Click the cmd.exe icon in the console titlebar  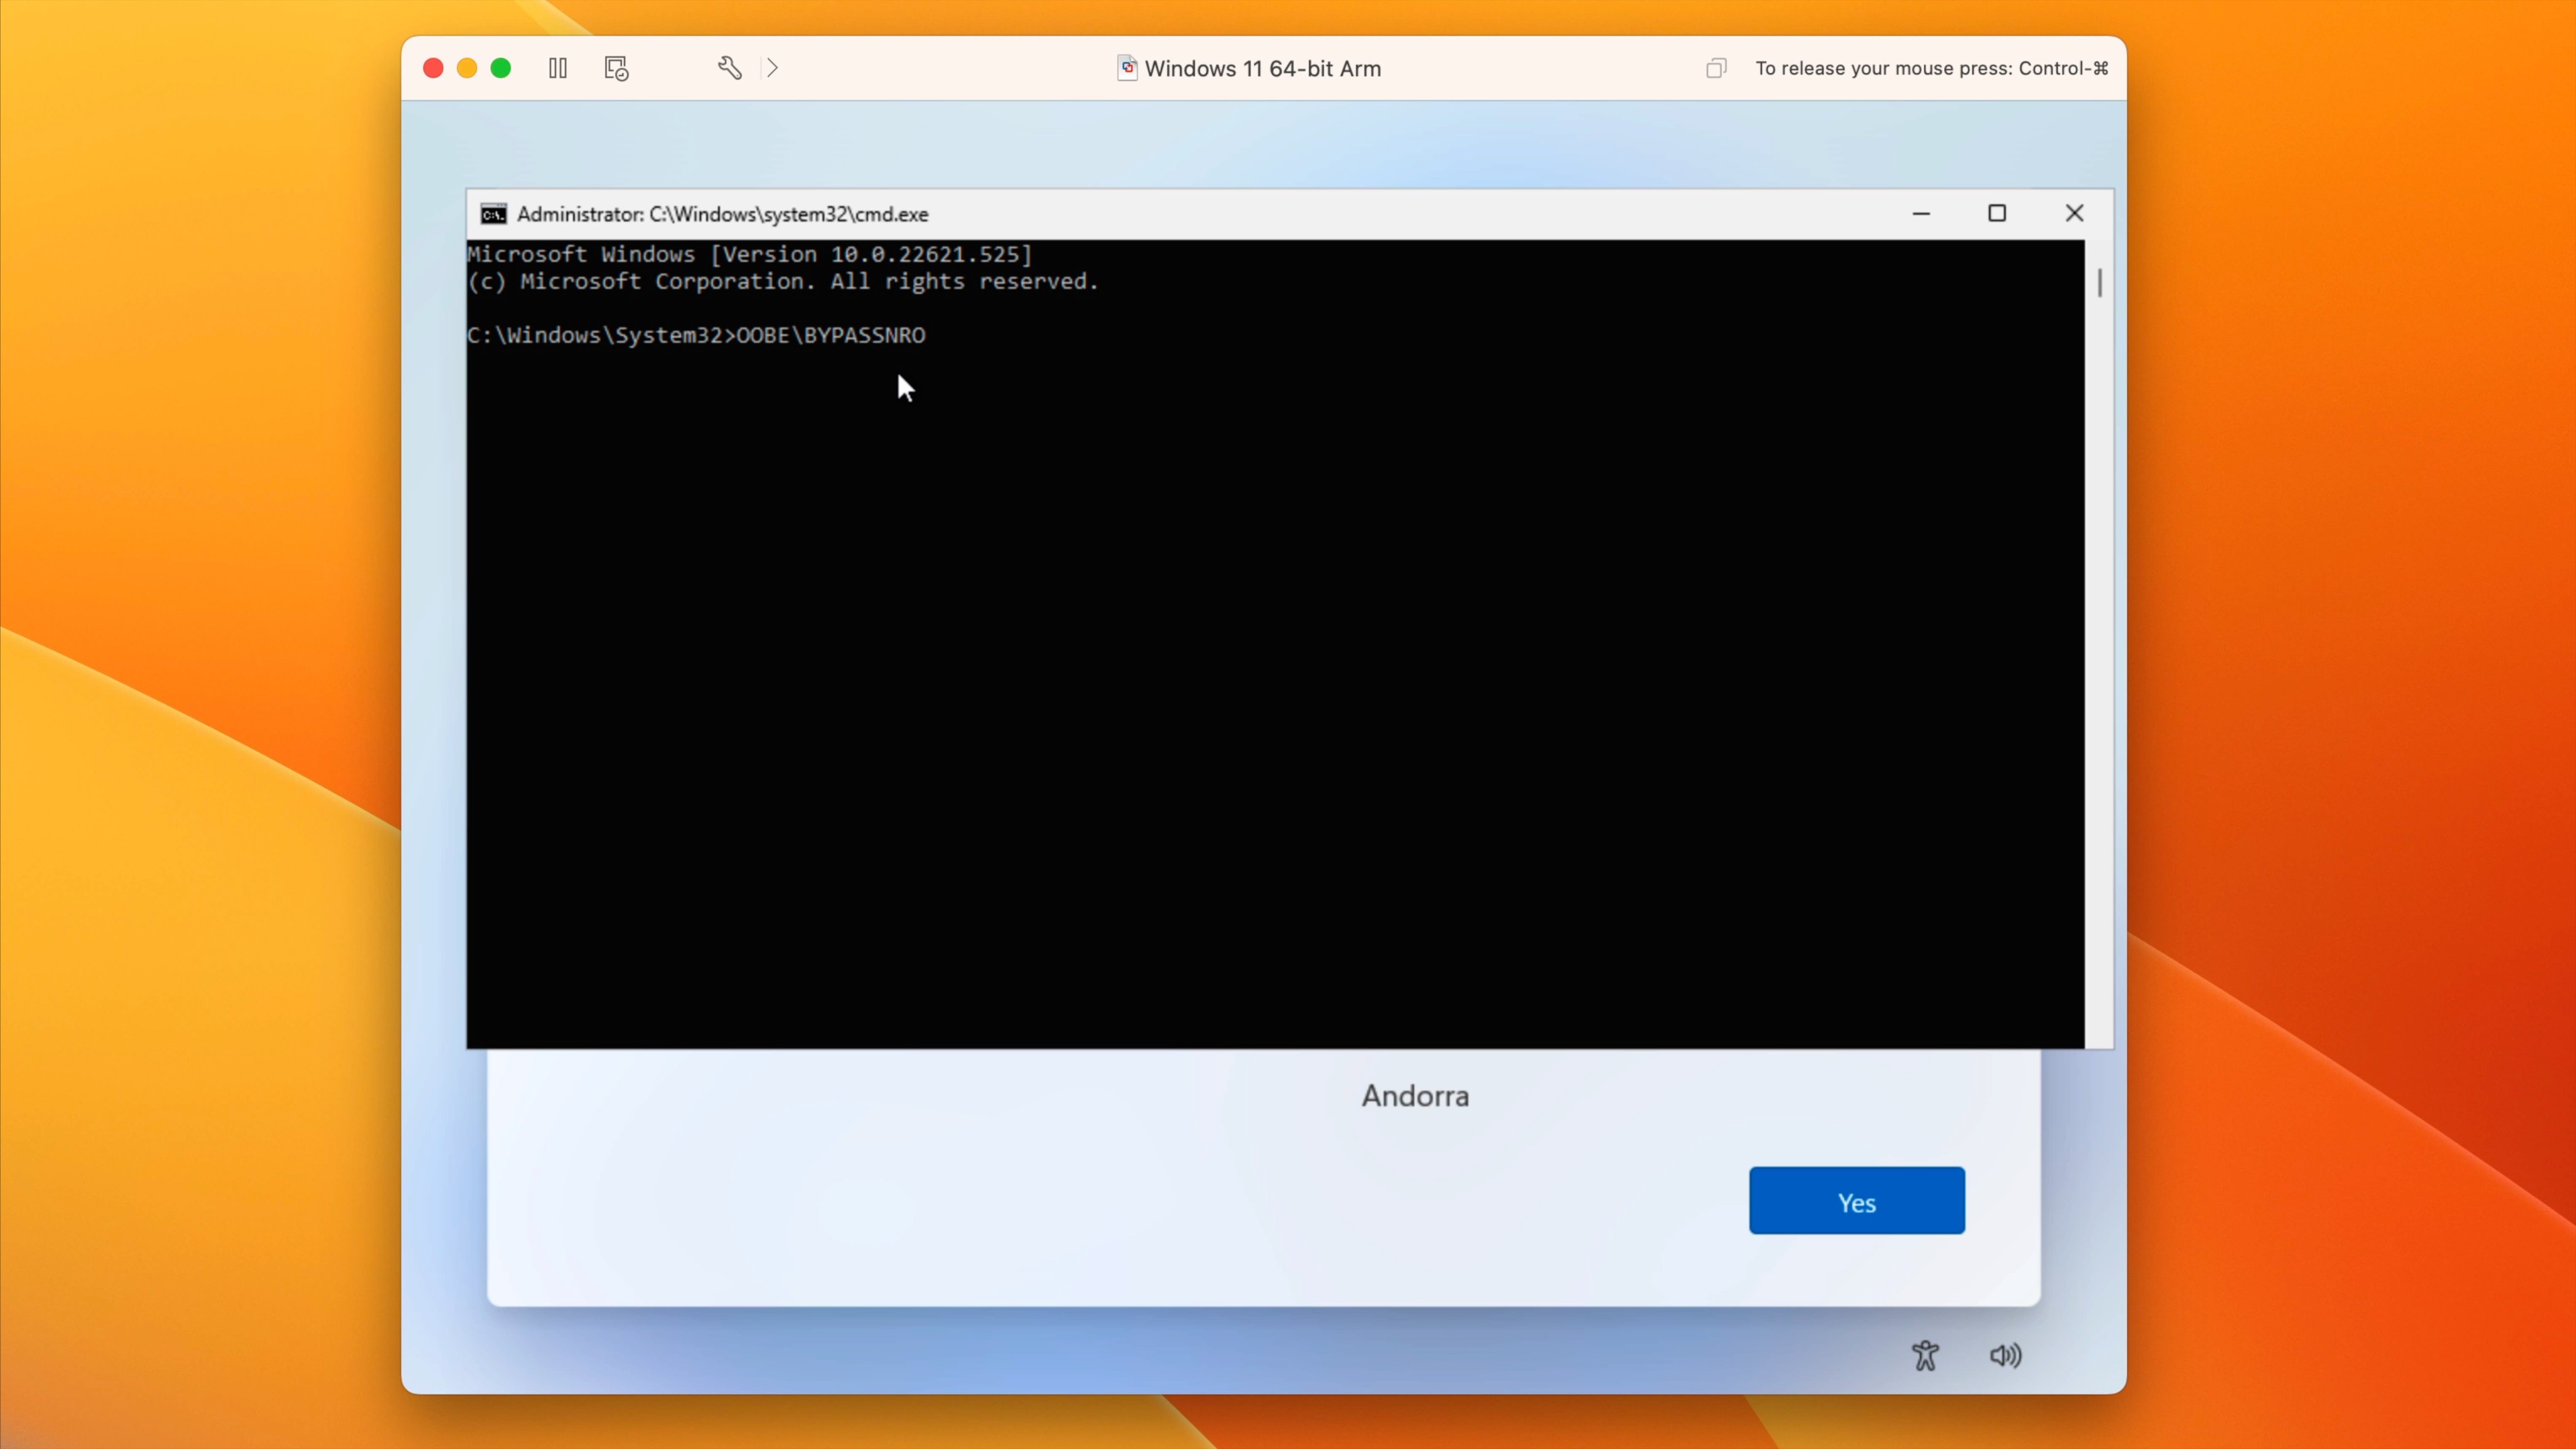[492, 213]
